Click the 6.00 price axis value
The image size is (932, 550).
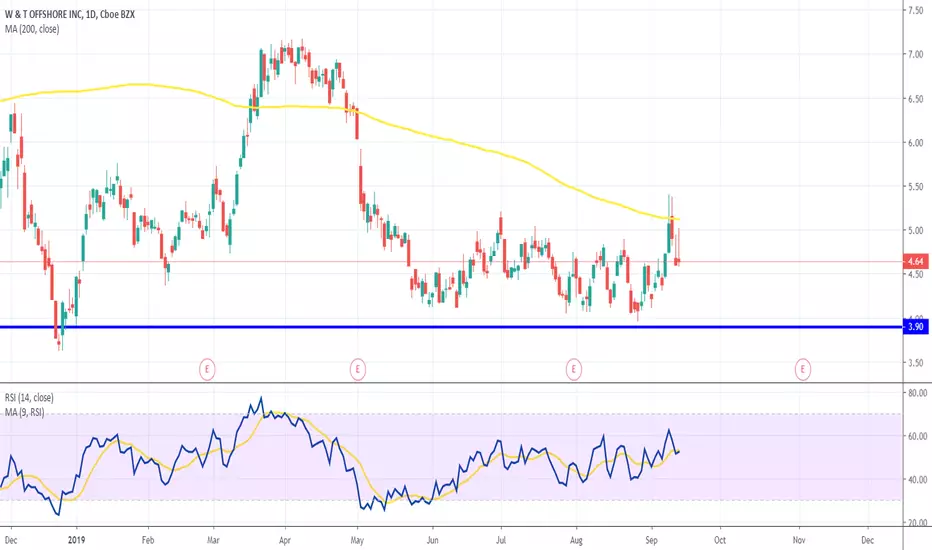tap(915, 143)
